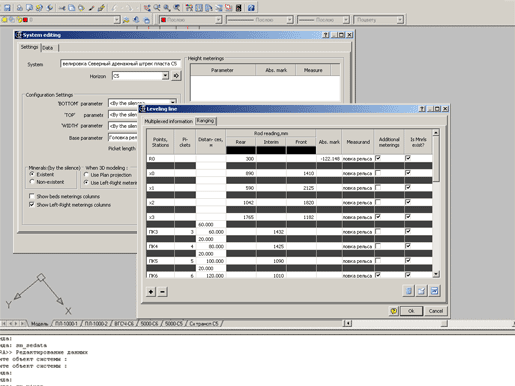
Task: Expand the Horizon combo box
Action: (165, 76)
